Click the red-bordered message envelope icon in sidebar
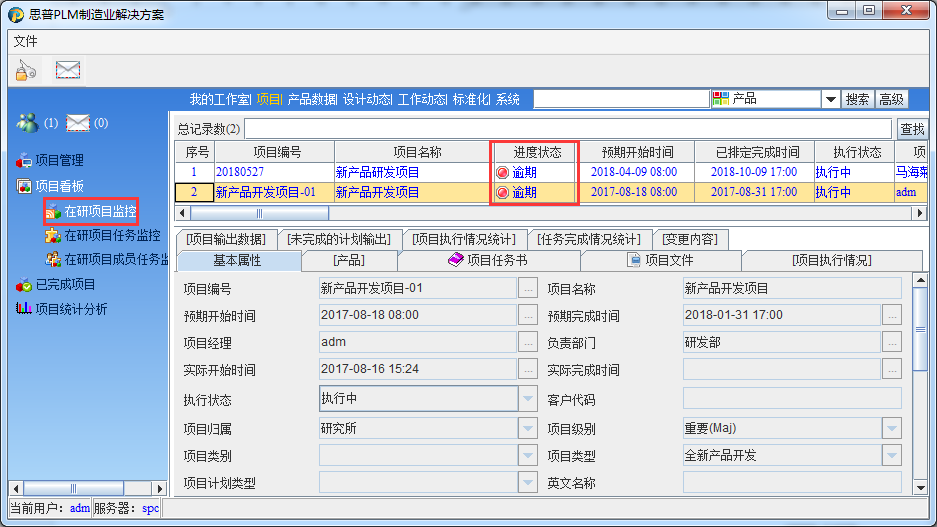 78,123
